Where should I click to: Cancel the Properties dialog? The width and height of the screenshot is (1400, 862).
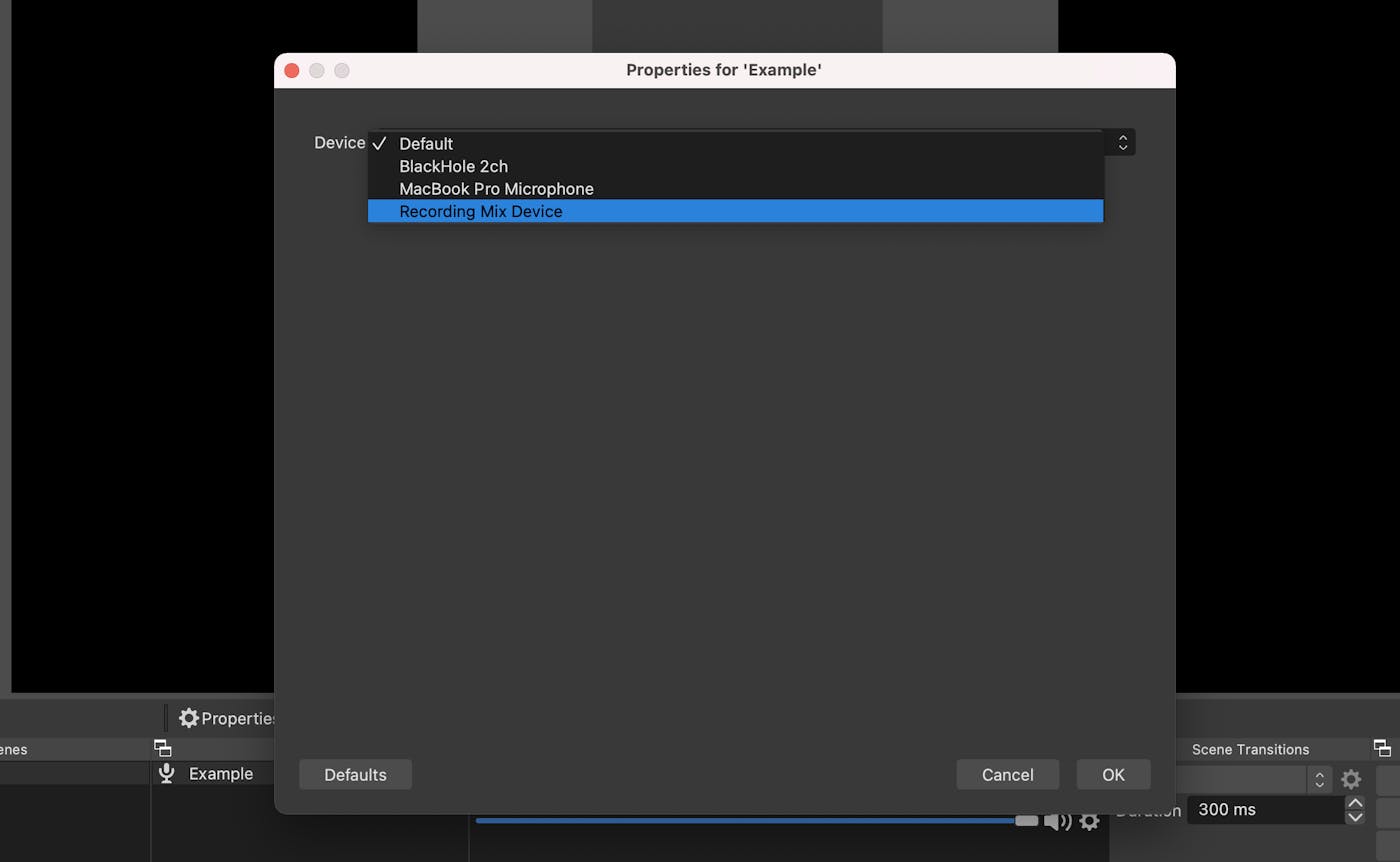coord(1007,775)
